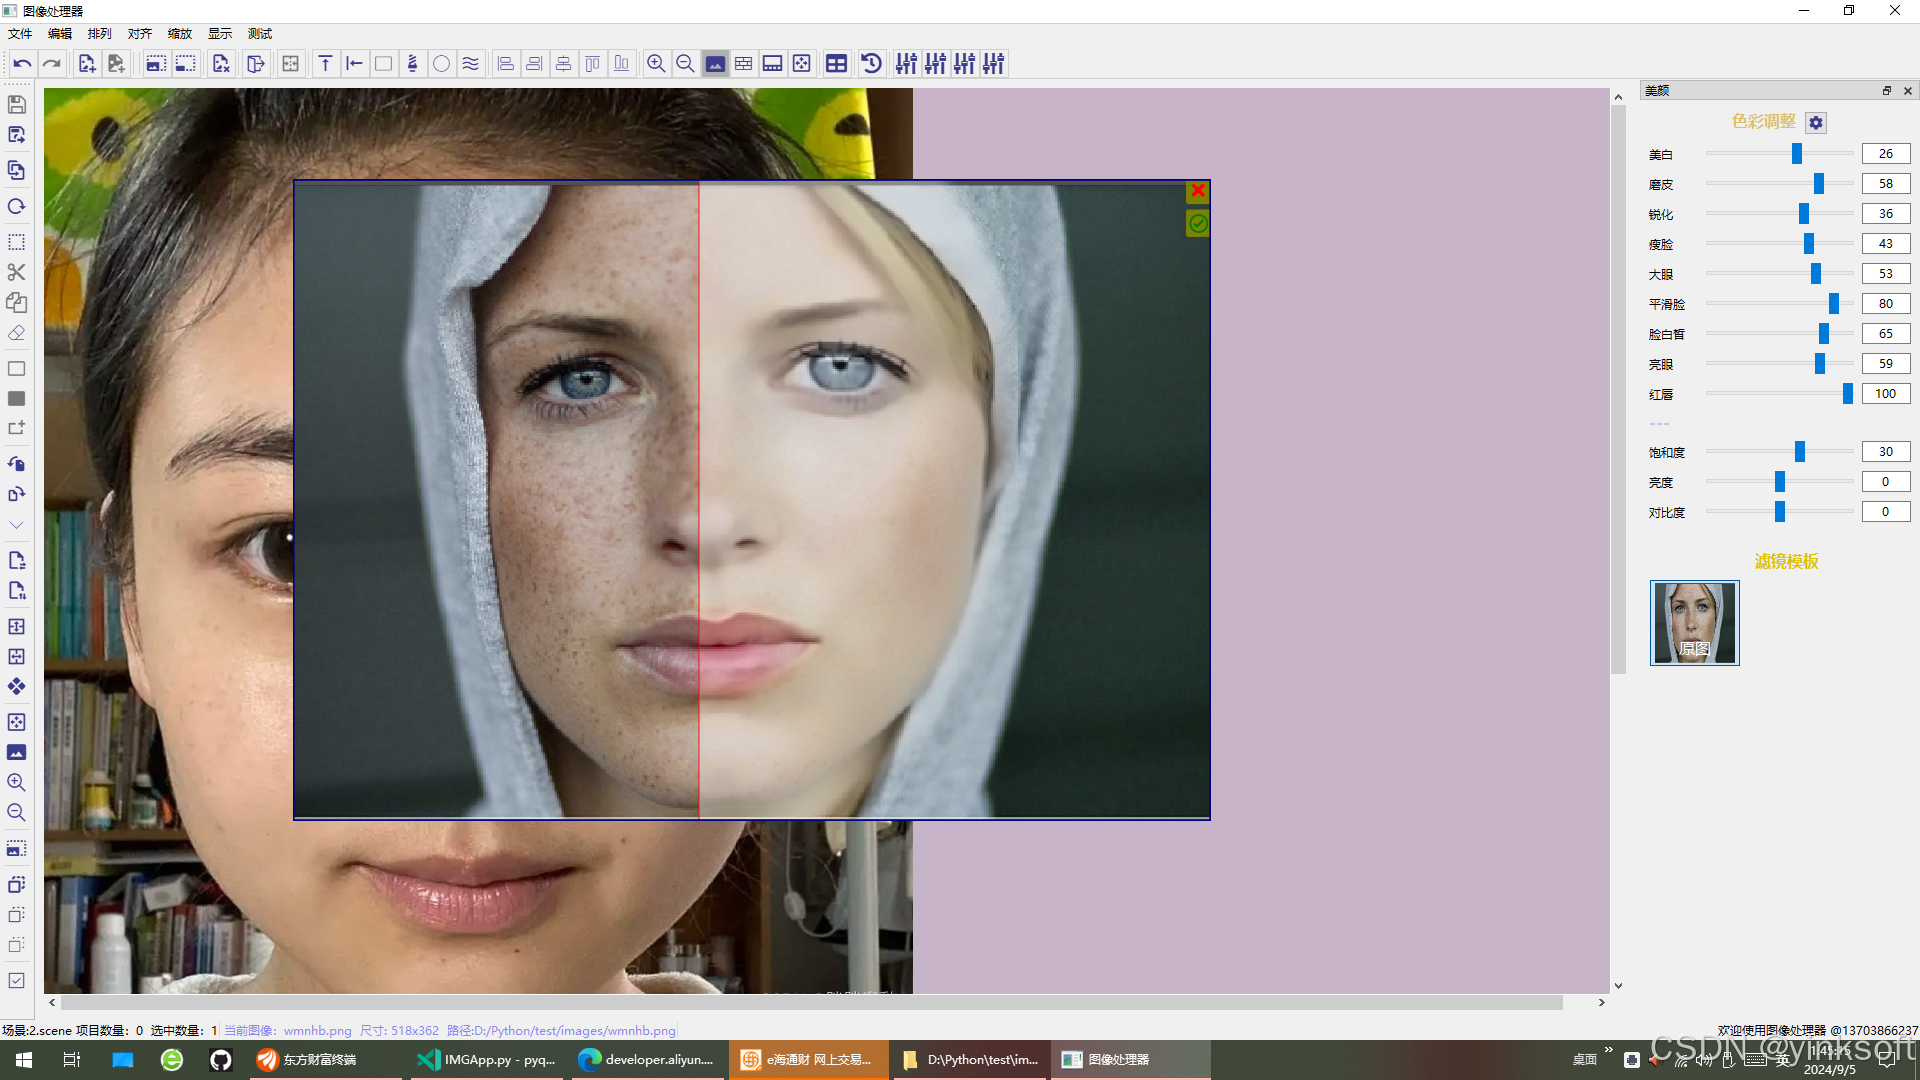Select the 原图 filter template thumbnail
The width and height of the screenshot is (1920, 1080).
tap(1694, 623)
